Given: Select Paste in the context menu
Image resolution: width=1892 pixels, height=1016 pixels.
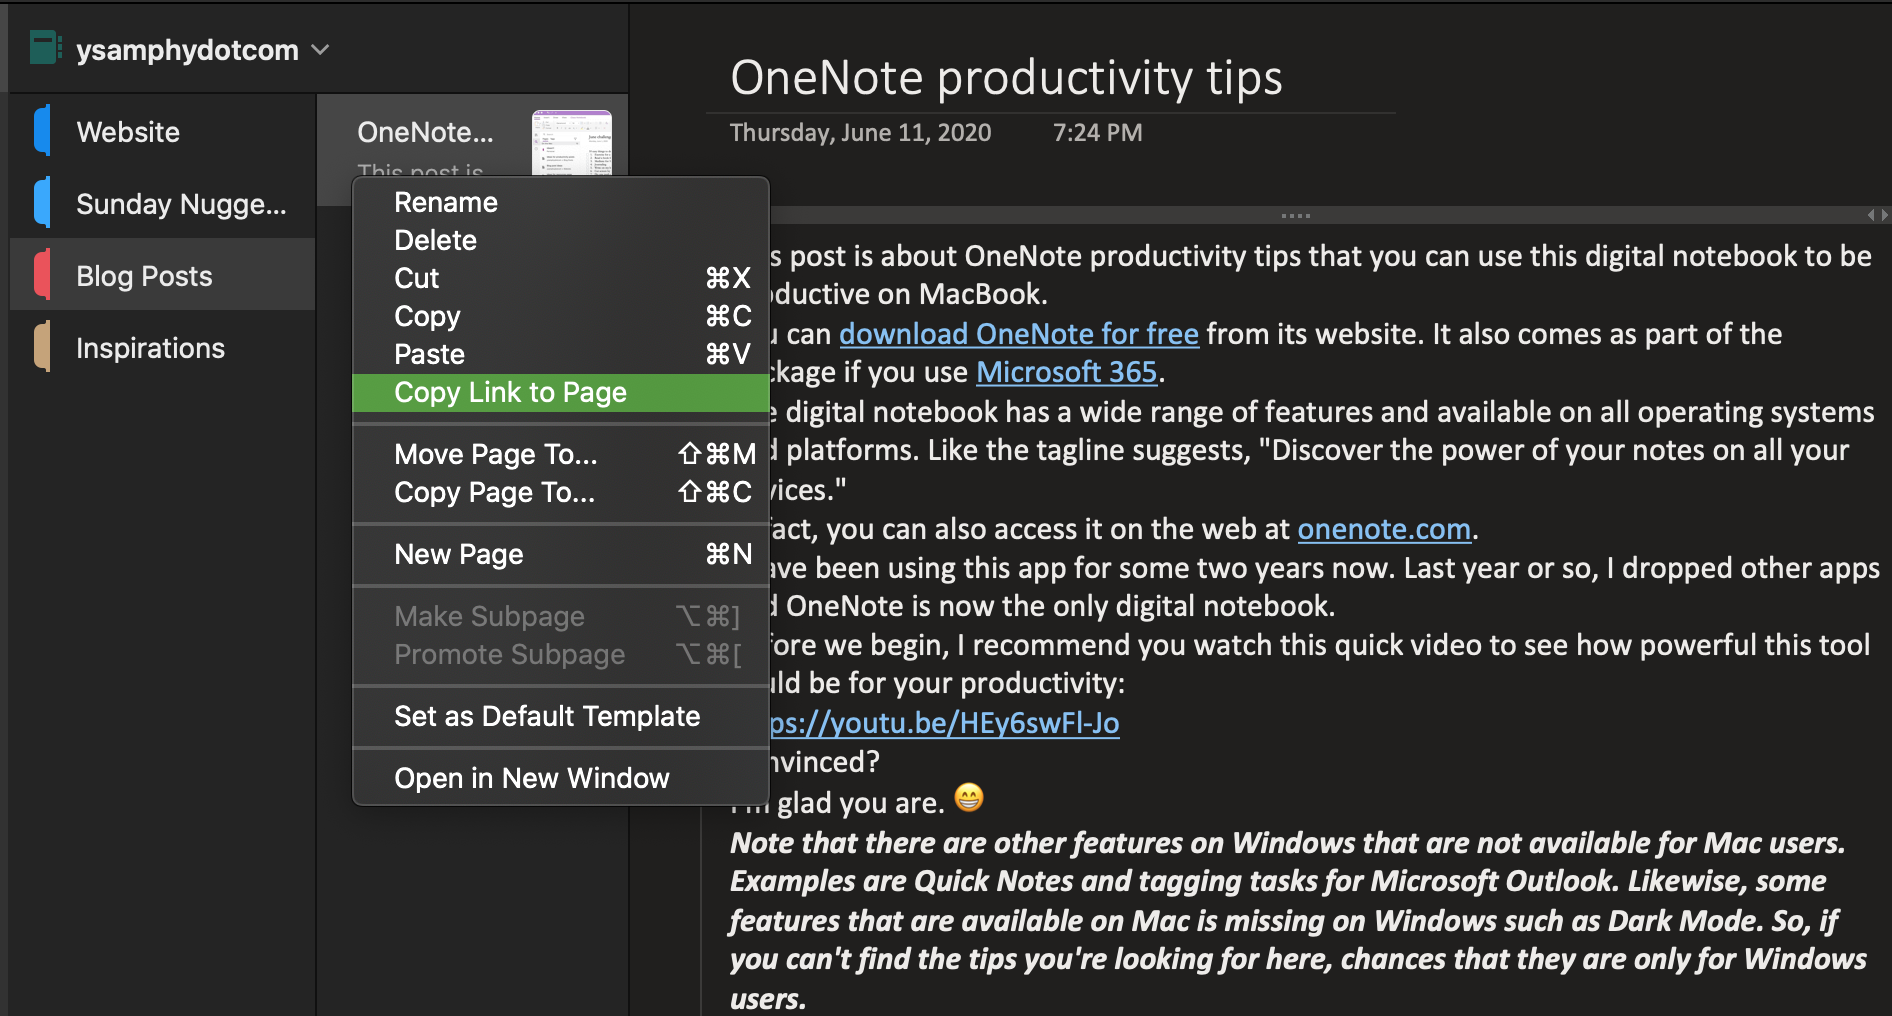Looking at the screenshot, I should tap(561, 354).
